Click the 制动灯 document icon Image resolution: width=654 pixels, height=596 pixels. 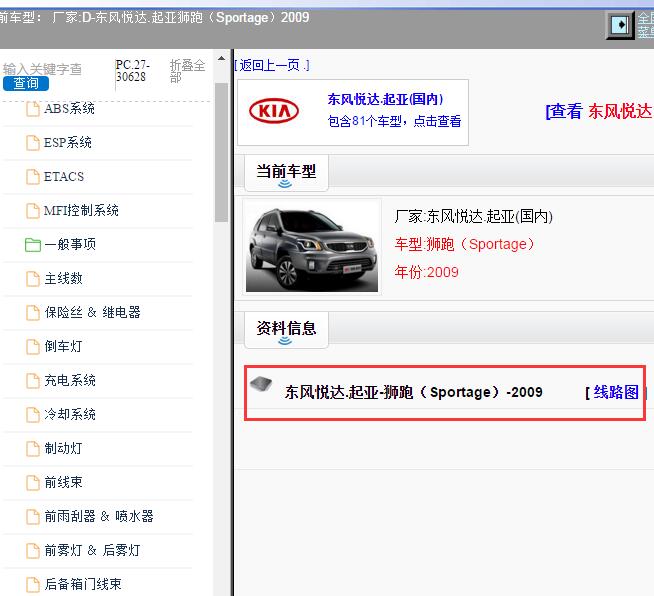(x=33, y=449)
